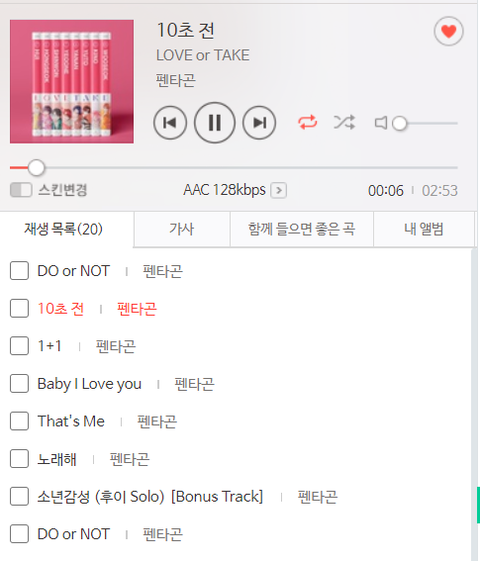Toggle the repeat icon
This screenshot has height=561, width=480.
tap(308, 122)
